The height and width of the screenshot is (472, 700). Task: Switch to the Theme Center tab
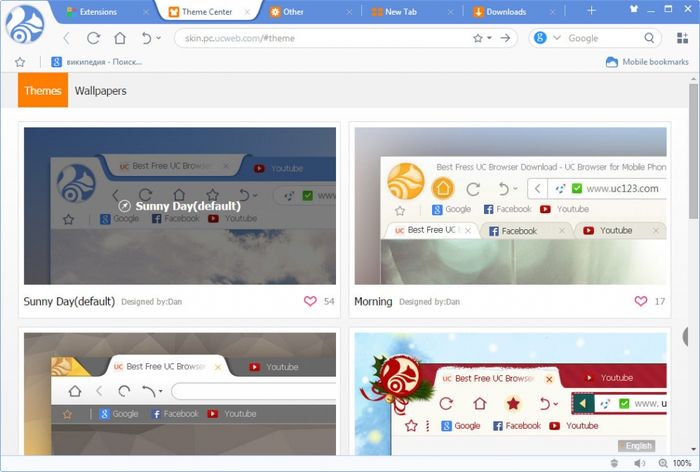(207, 12)
